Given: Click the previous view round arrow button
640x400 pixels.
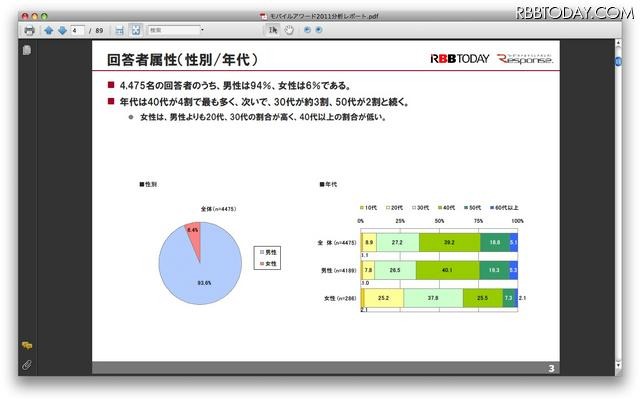Looking at the screenshot, I should (307, 30).
